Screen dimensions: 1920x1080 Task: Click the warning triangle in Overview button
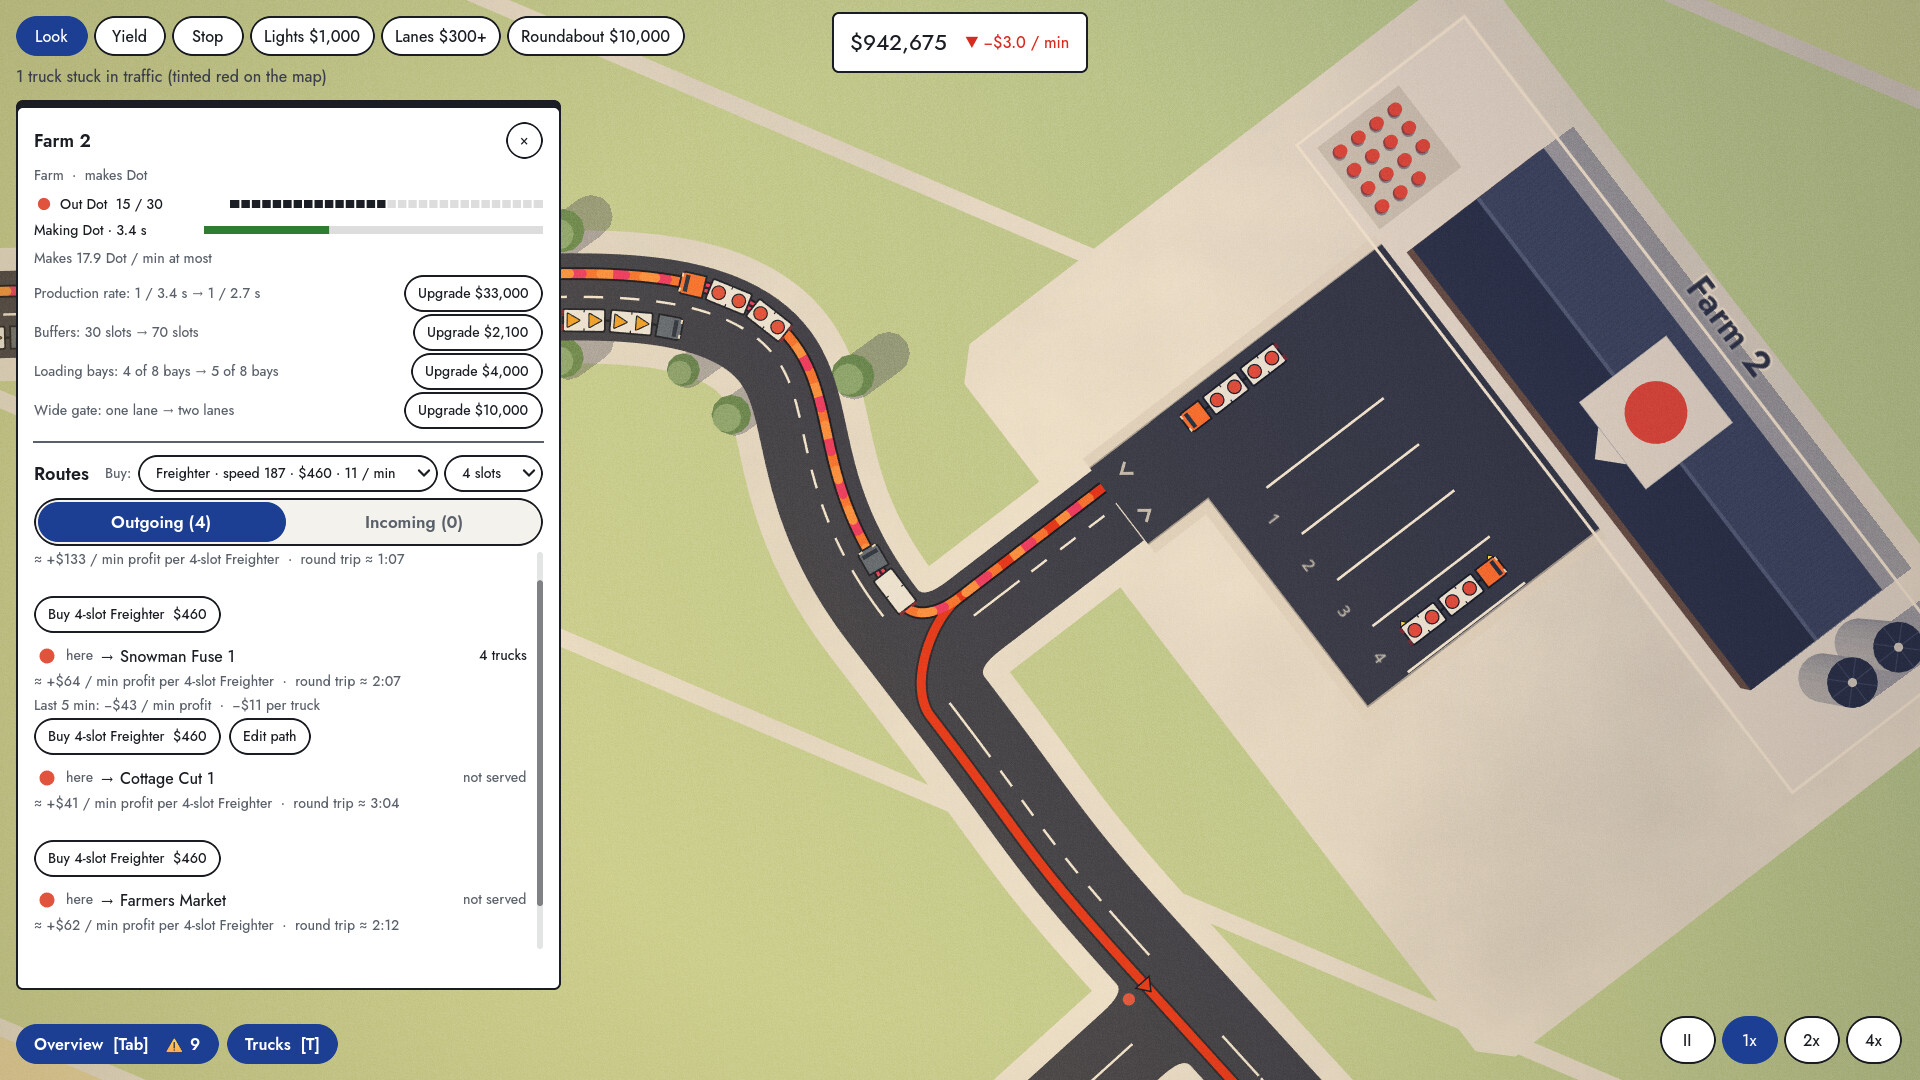[174, 1045]
